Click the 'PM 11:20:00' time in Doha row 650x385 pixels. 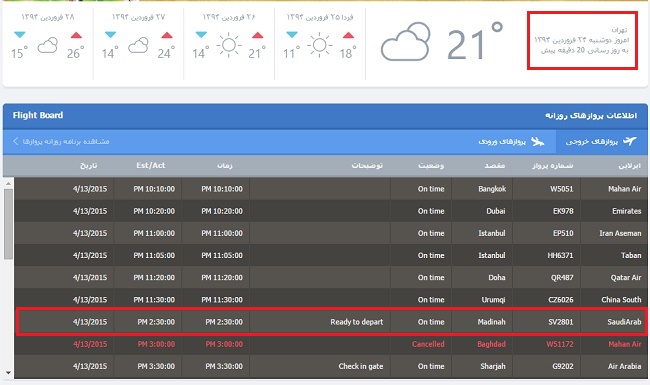[x=222, y=278]
